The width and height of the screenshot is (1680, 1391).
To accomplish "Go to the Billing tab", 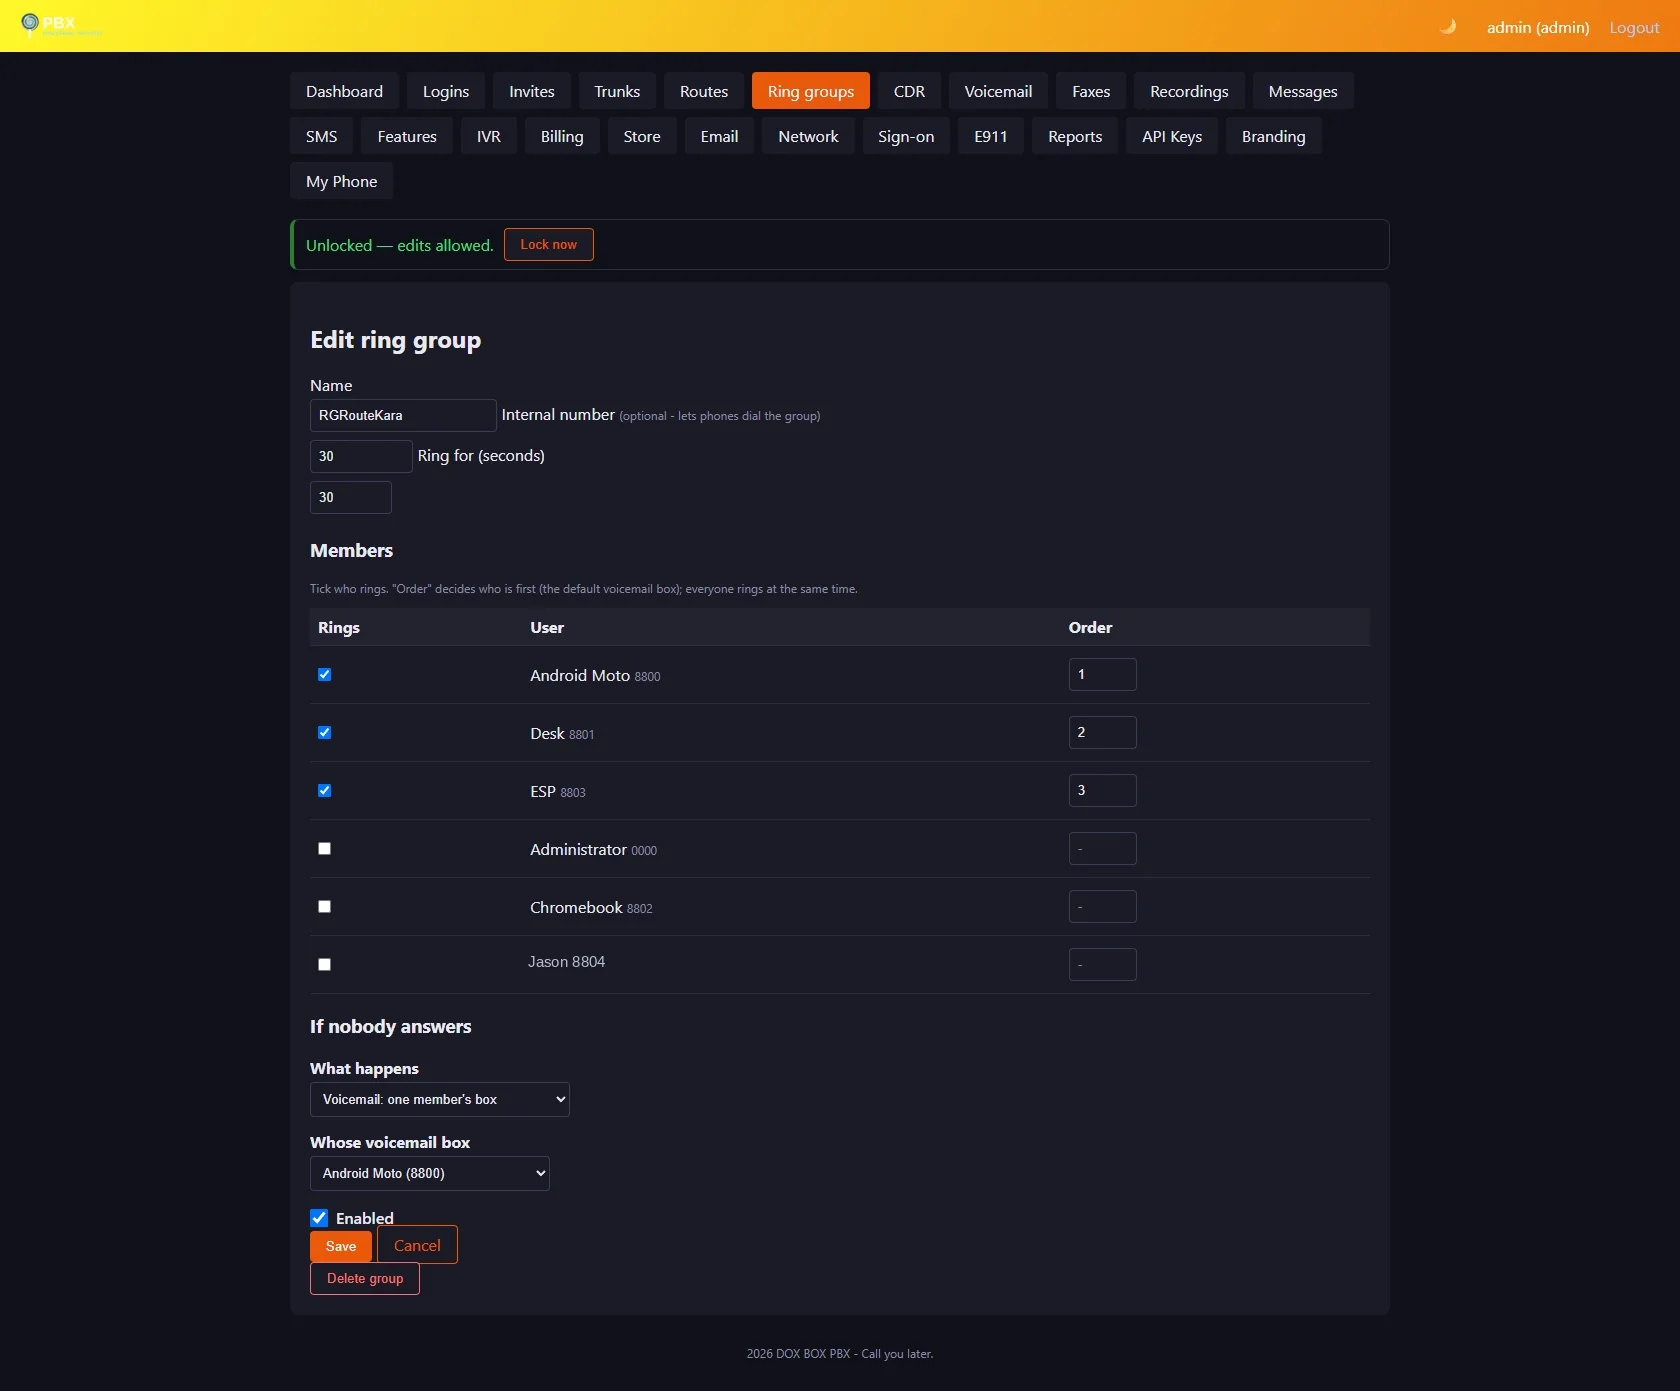I will pyautogui.click(x=562, y=136).
